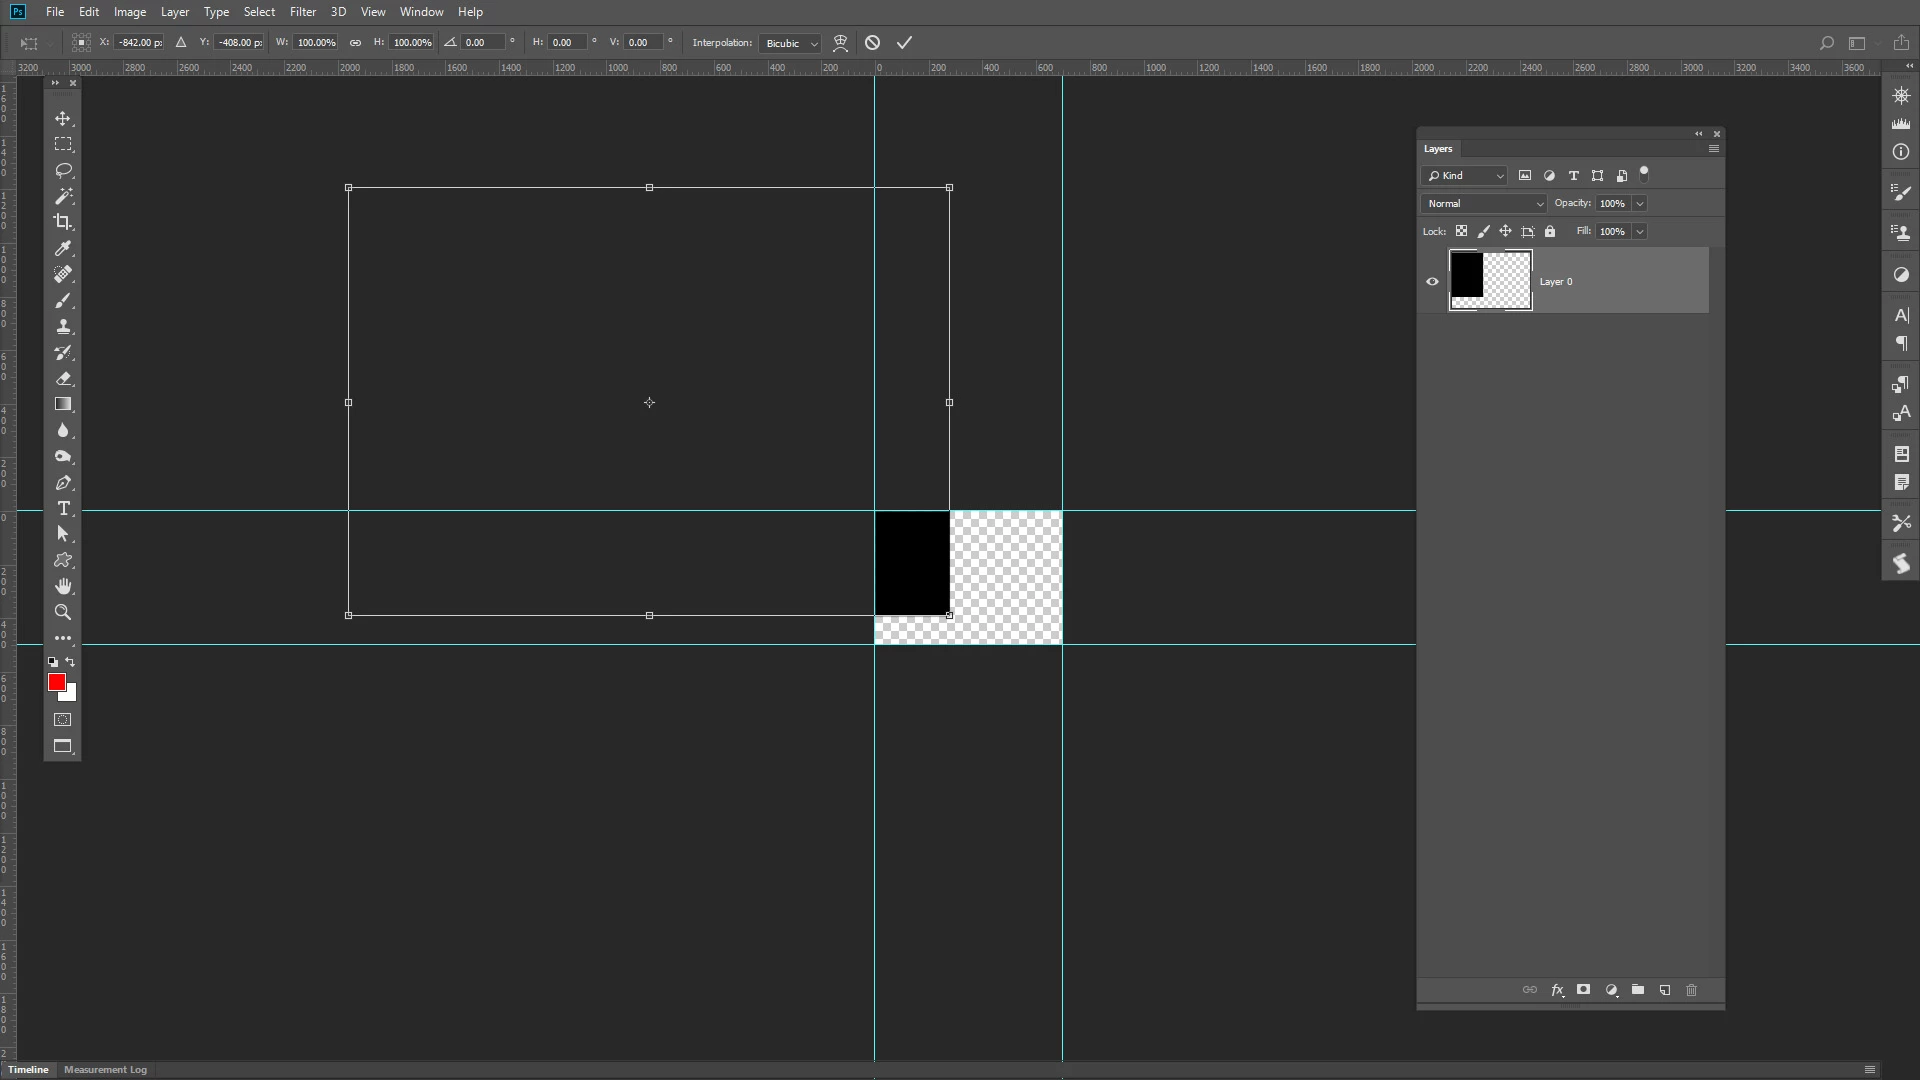
Task: Expand the Opacity slider dropdown arrow
Action: (x=1640, y=203)
